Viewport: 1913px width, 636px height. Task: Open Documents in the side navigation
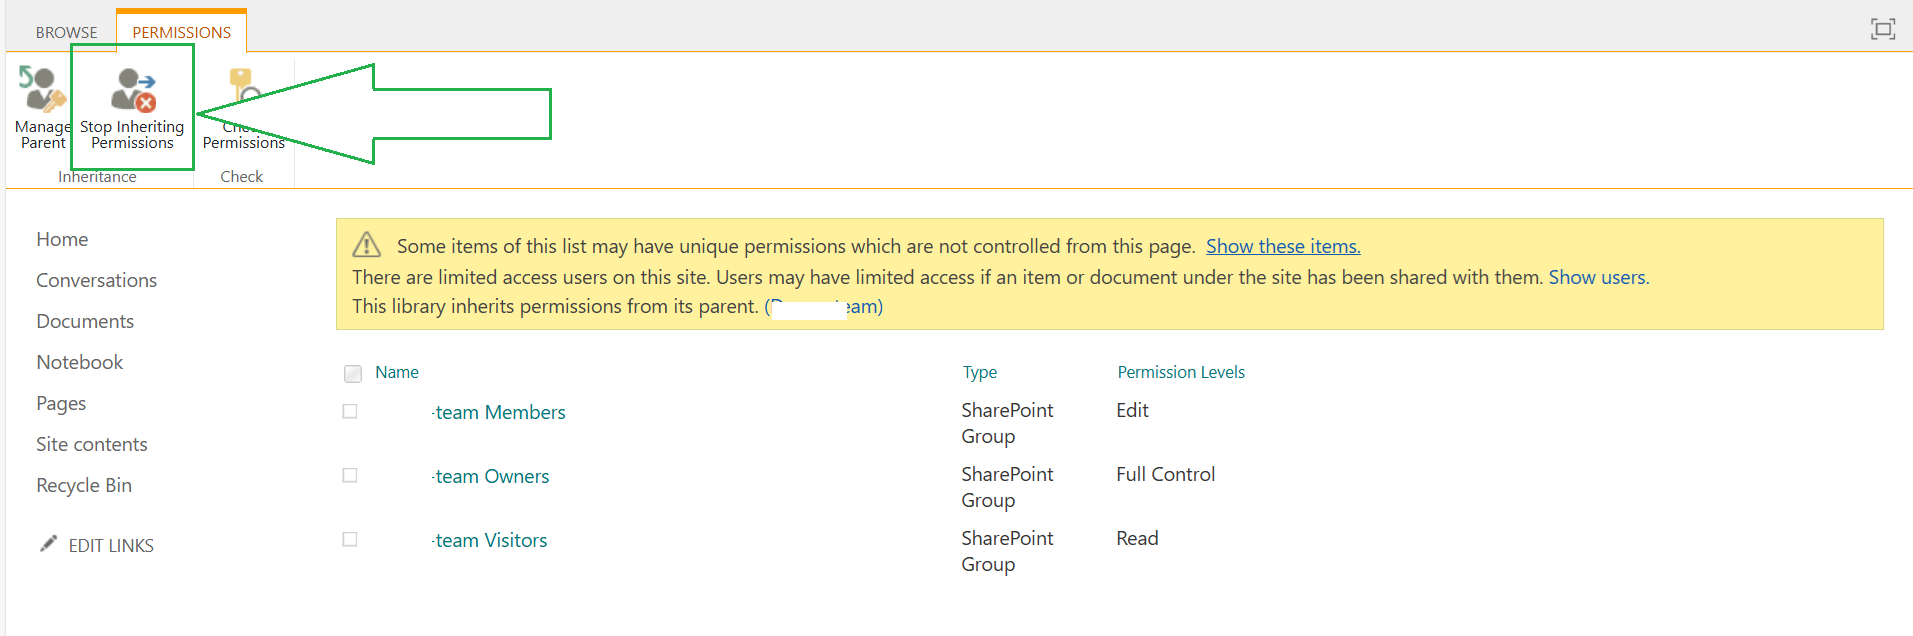click(85, 321)
